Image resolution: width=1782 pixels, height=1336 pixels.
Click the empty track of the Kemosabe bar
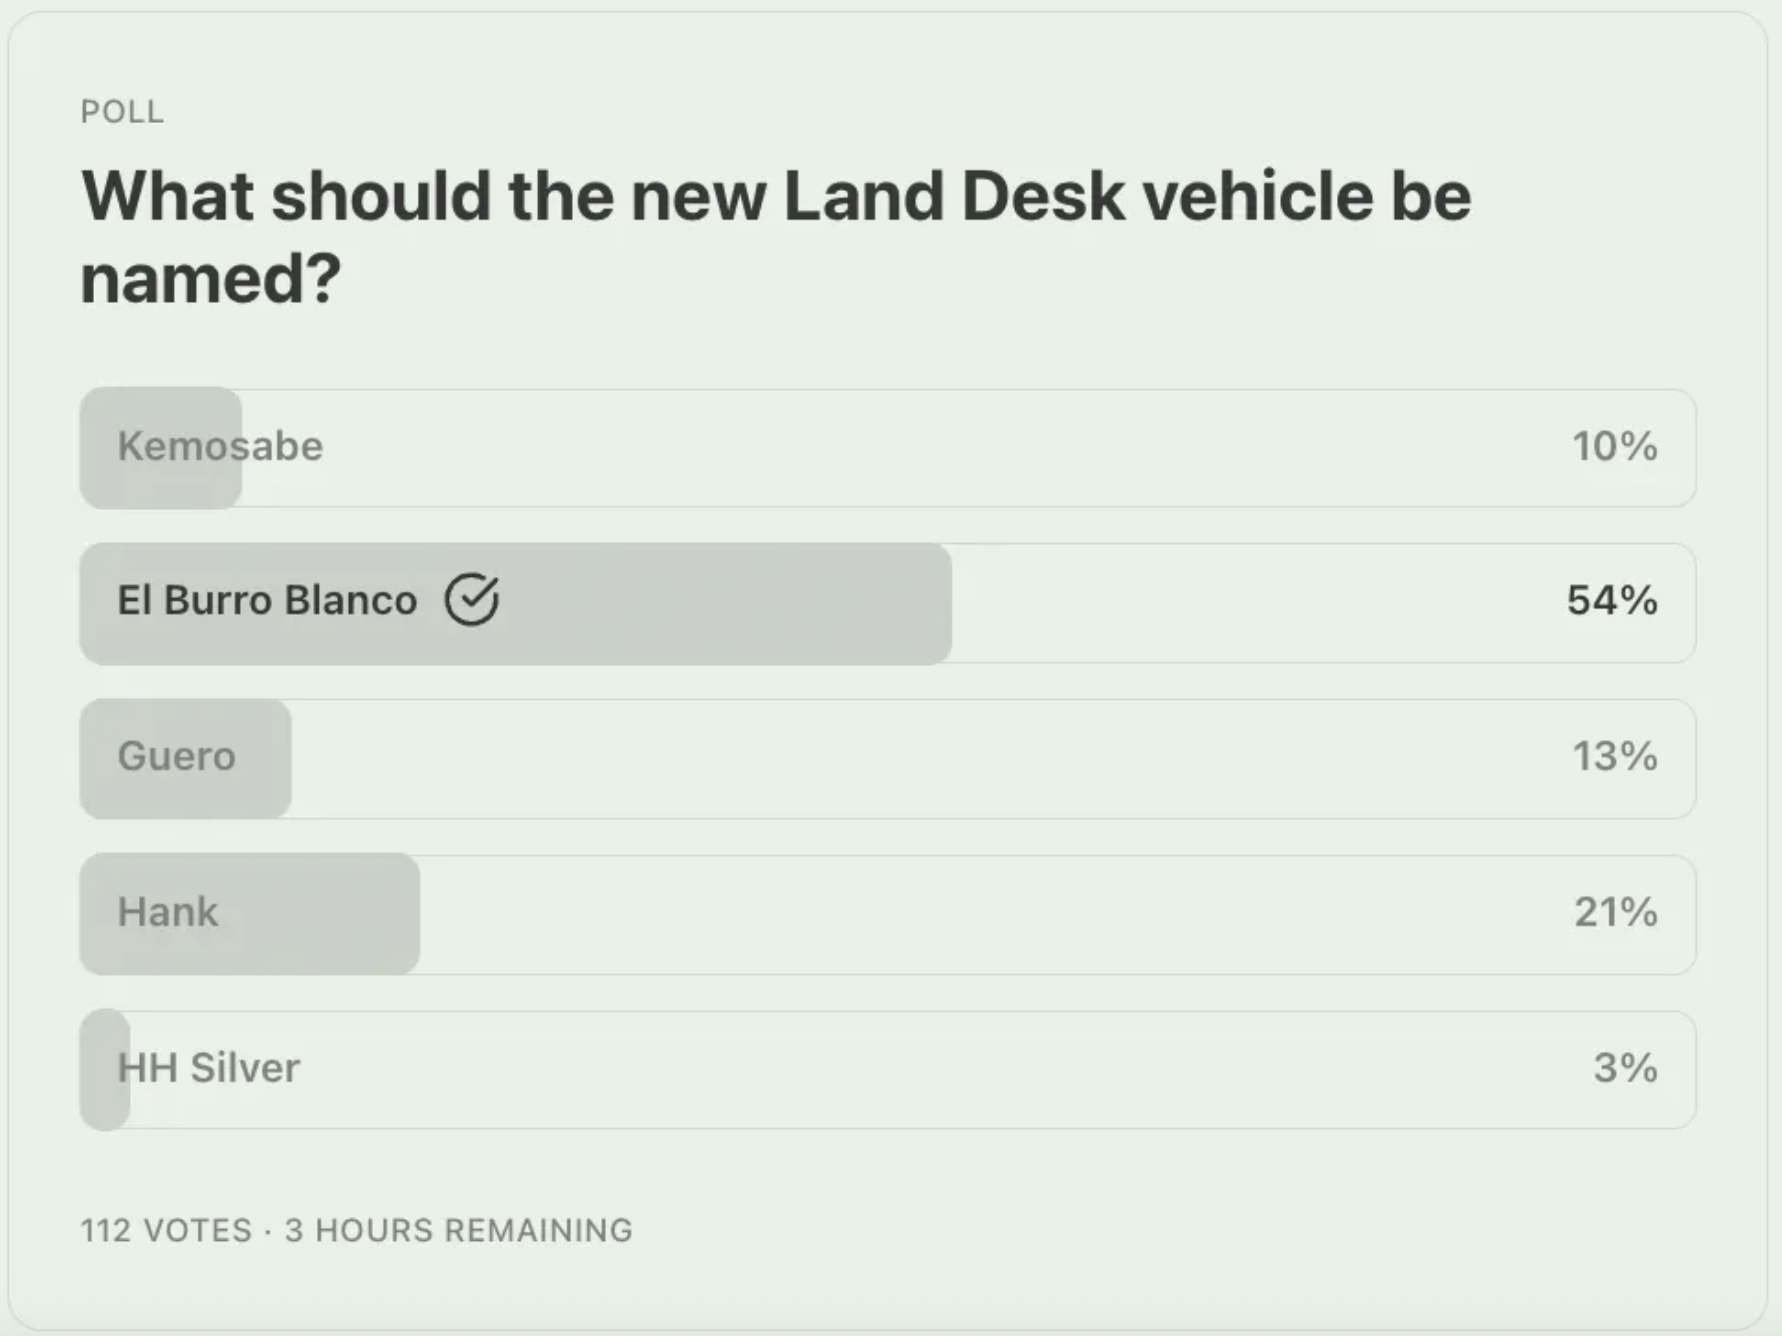pos(900,448)
